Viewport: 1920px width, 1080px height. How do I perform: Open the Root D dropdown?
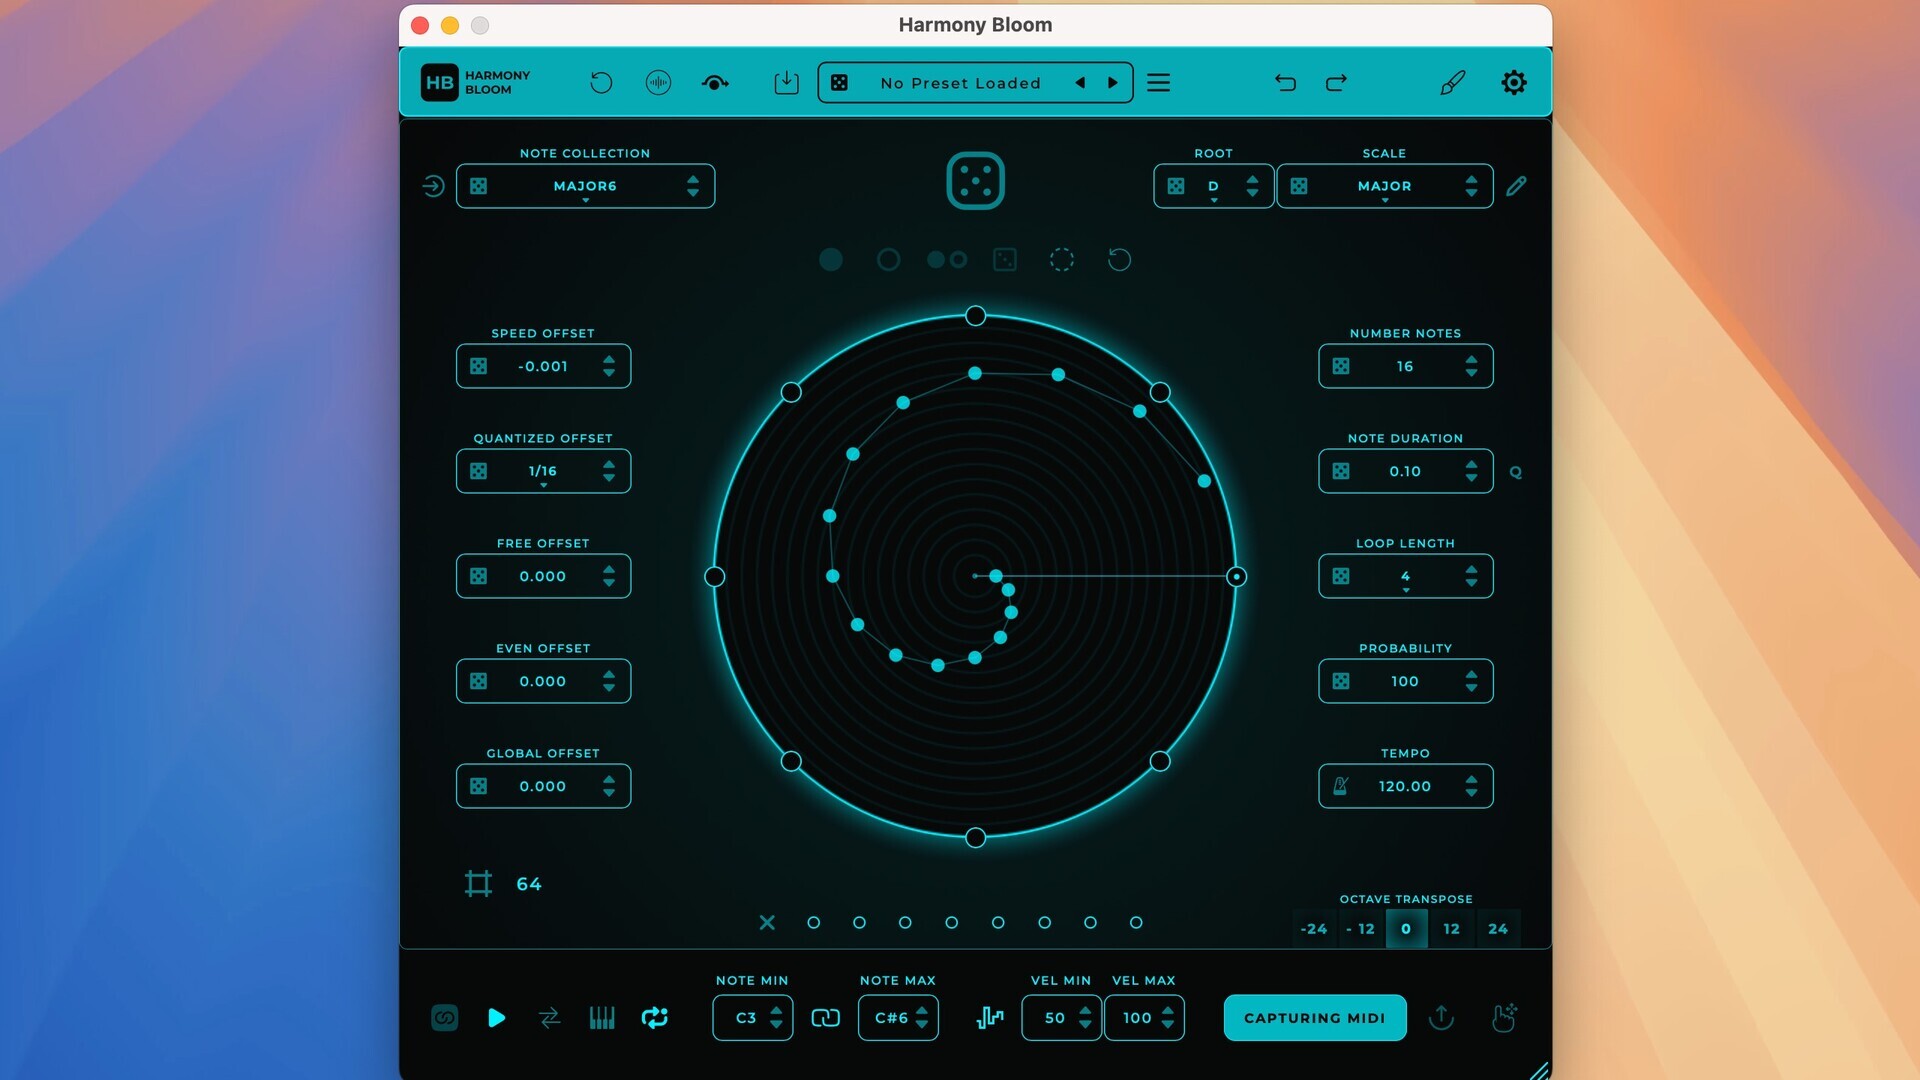click(1213, 186)
